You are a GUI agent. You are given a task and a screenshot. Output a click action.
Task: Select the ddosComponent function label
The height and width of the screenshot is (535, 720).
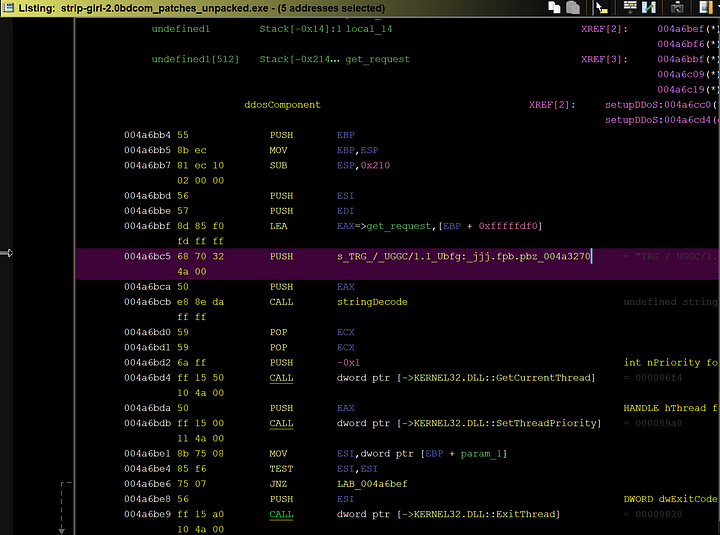pos(282,105)
